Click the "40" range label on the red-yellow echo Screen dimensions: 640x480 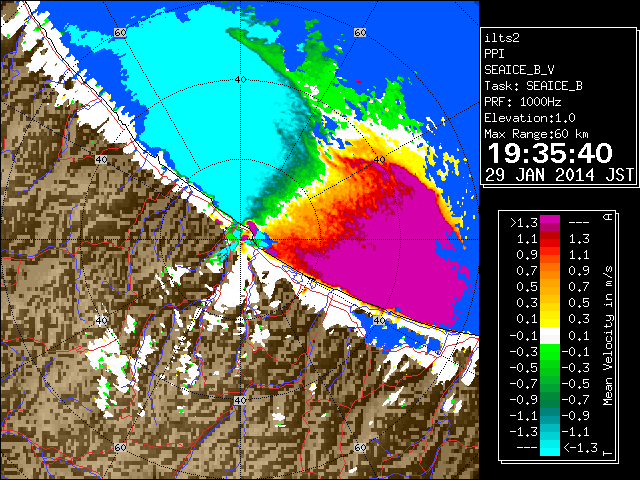(x=379, y=159)
